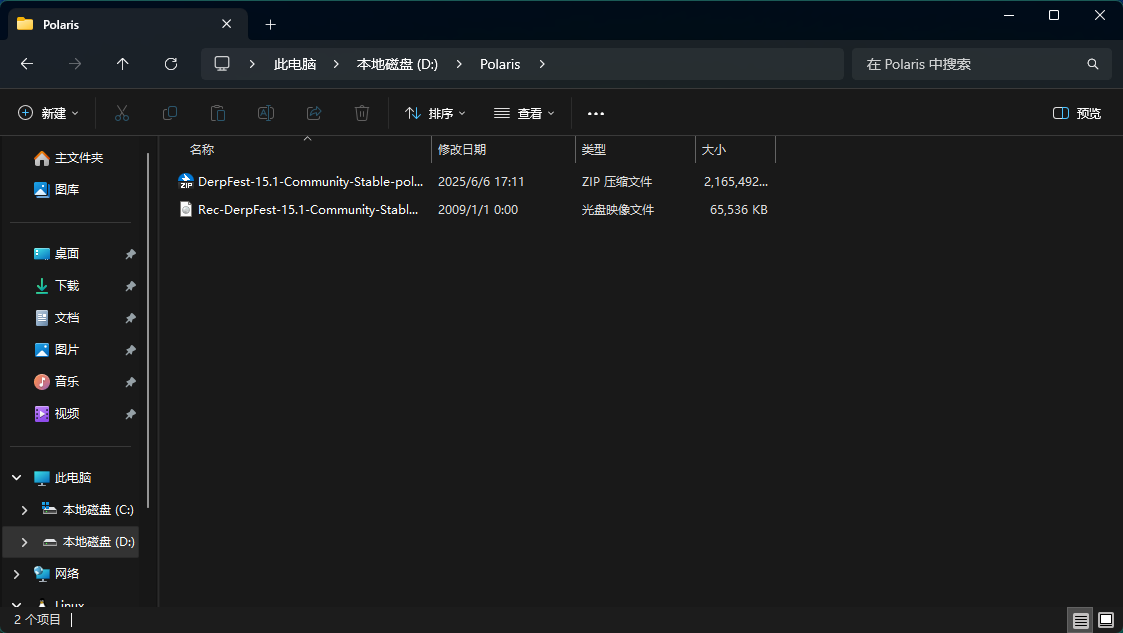The height and width of the screenshot is (633, 1123).
Task: Expand chevron after 本地磁盘 (D:) in address bar
Action: (459, 64)
